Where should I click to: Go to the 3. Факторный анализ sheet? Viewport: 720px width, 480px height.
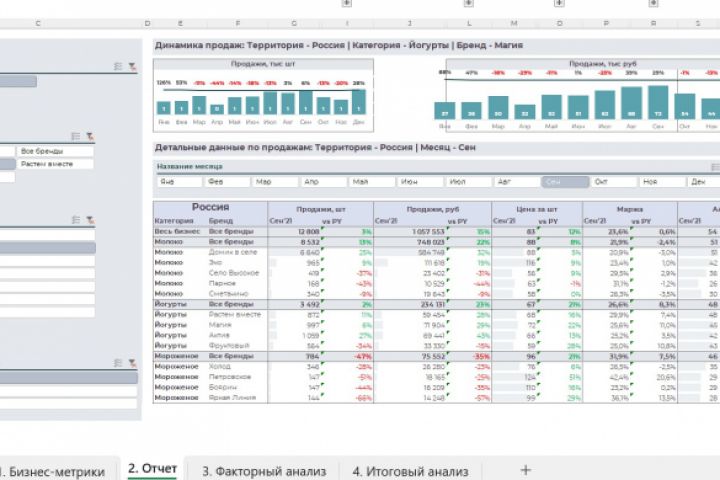click(x=264, y=471)
